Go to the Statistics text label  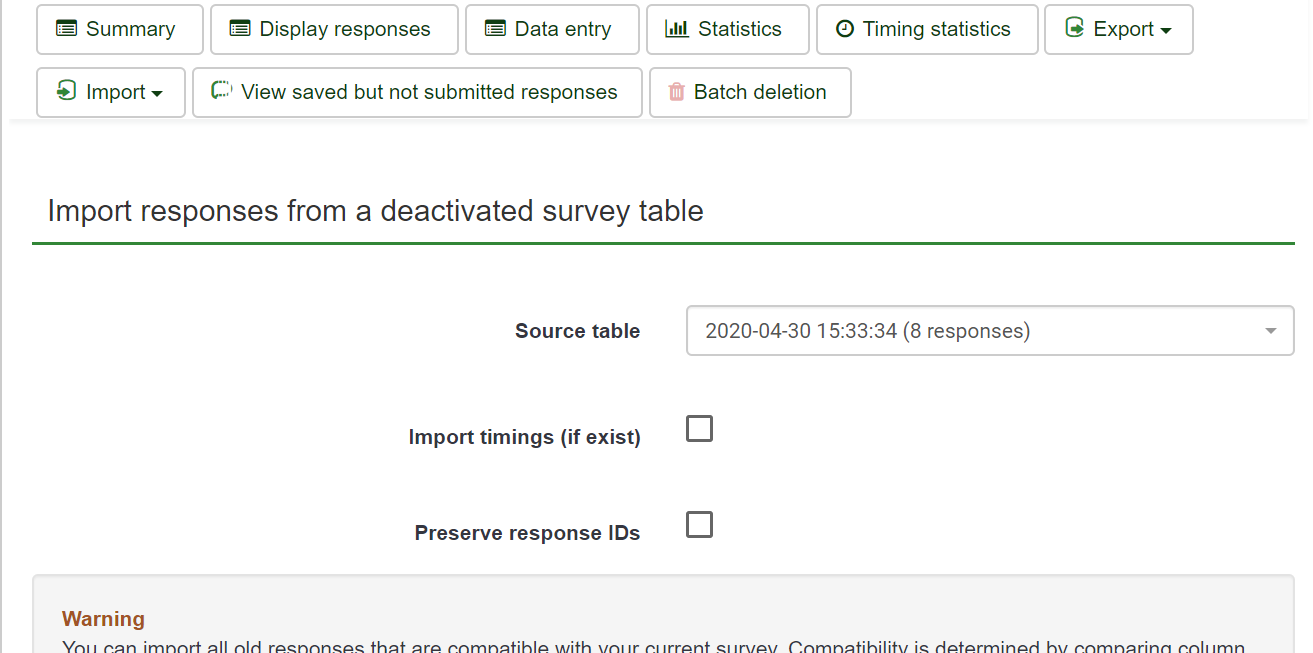pyautogui.click(x=739, y=30)
